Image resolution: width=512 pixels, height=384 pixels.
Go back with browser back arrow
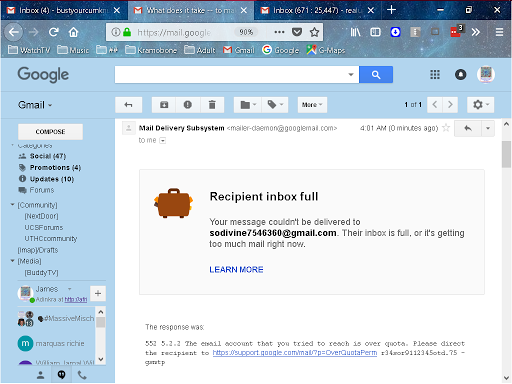14,32
